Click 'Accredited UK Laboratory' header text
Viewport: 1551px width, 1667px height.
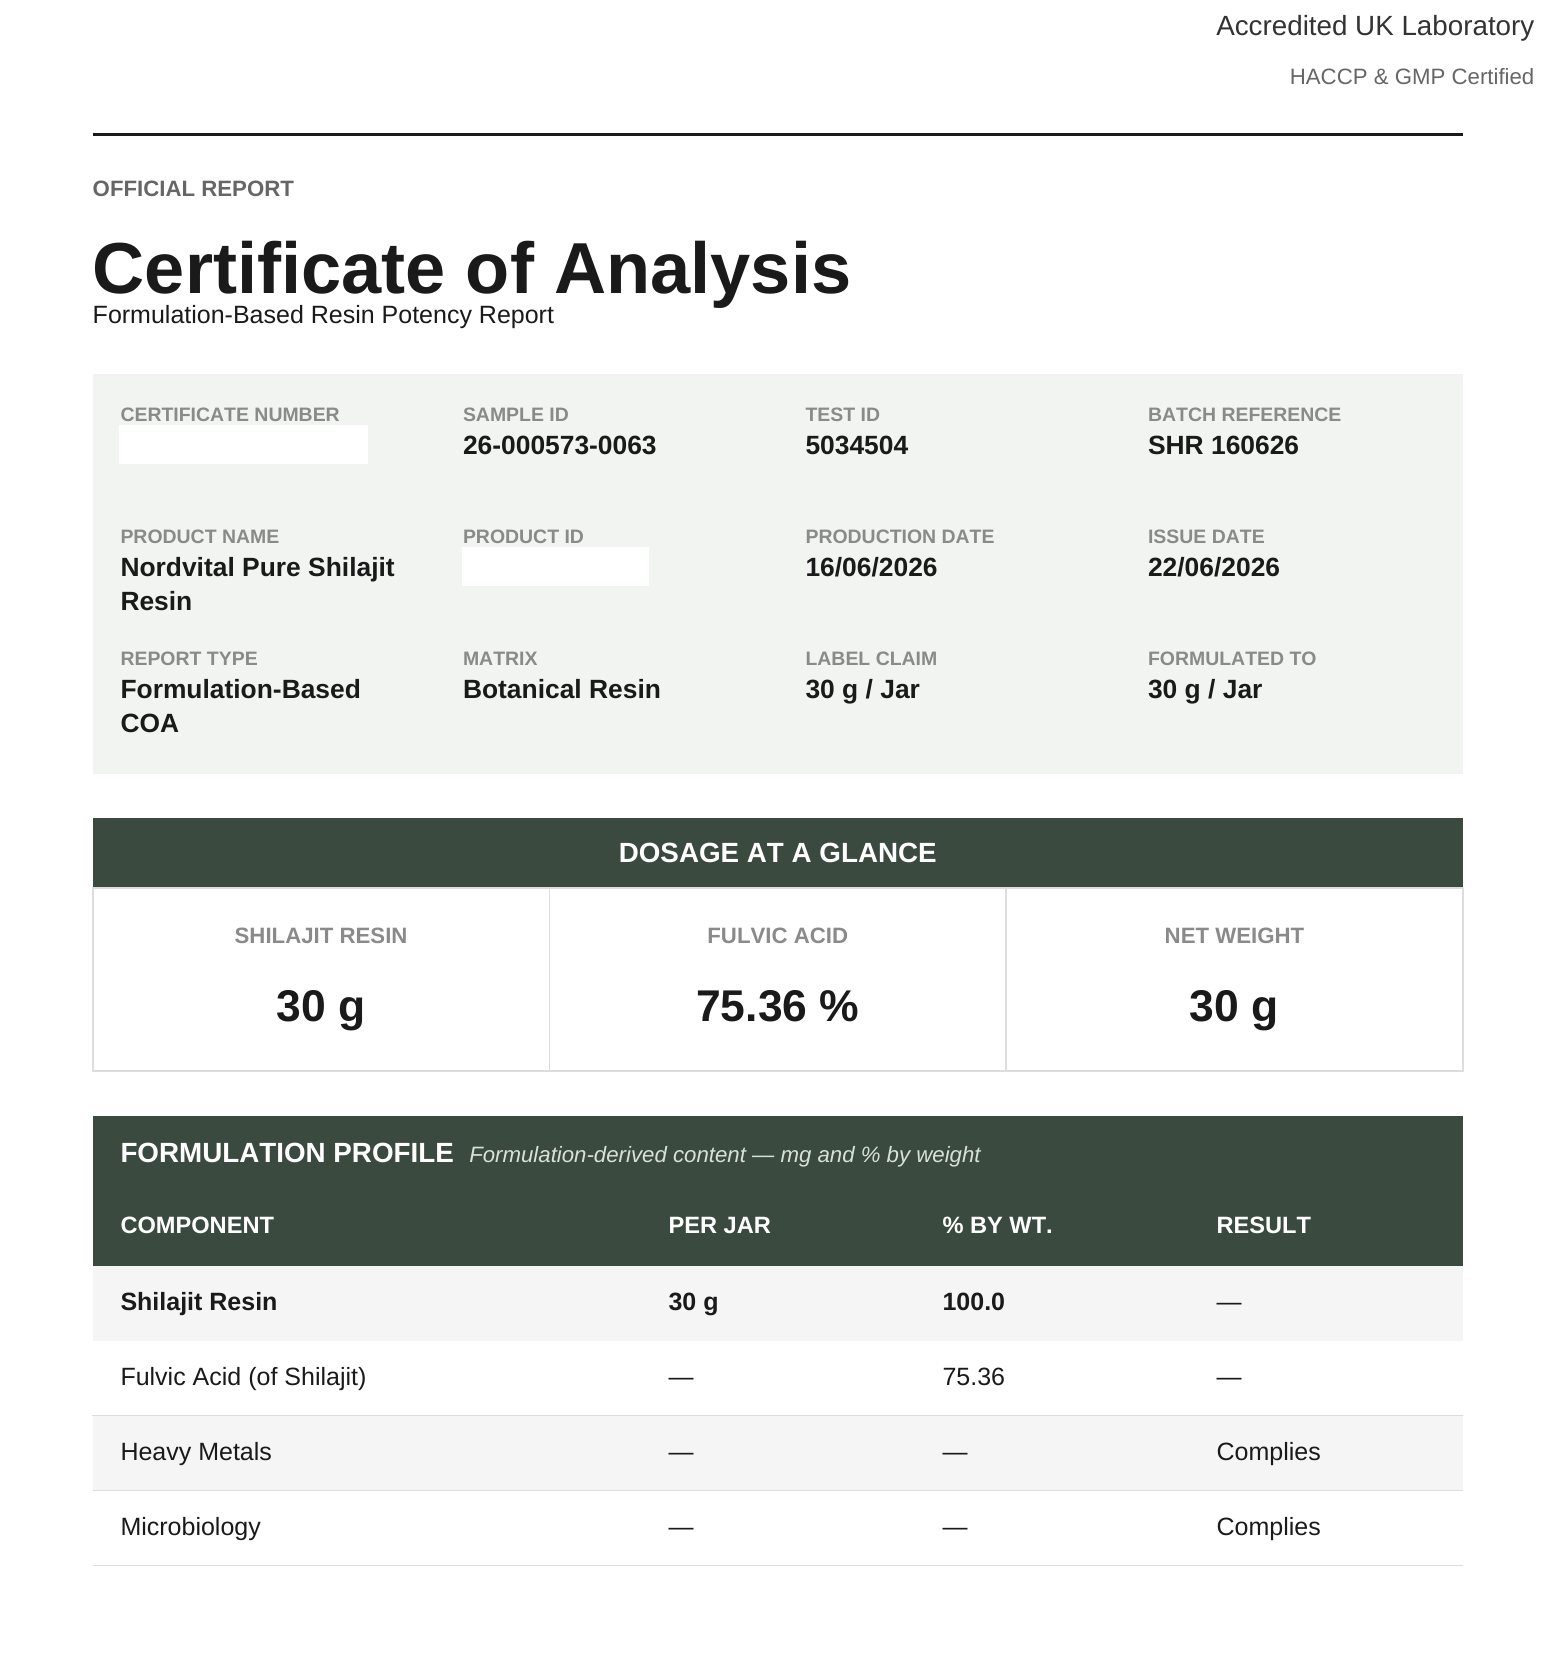click(x=1374, y=26)
